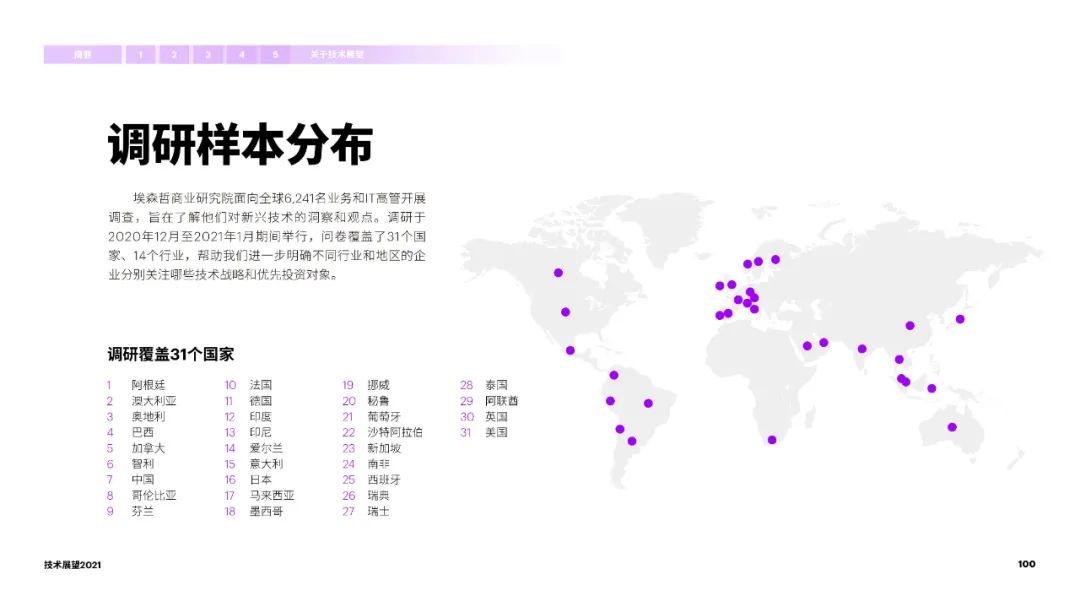Select the 阿根廷 entry in the country list

pyautogui.click(x=148, y=385)
